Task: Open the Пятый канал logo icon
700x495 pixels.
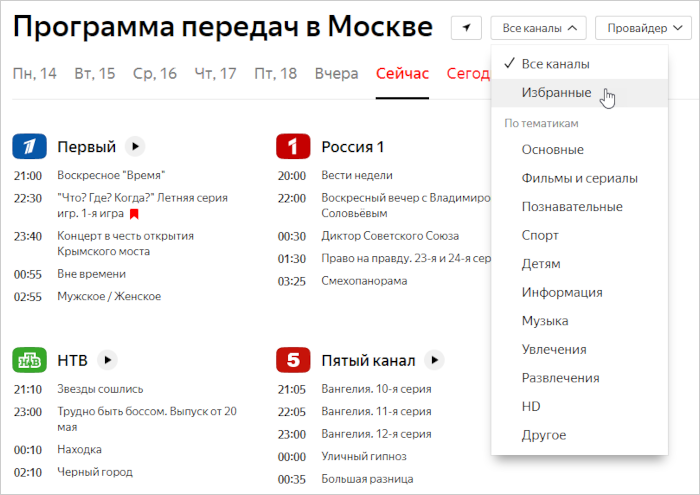Action: click(x=293, y=360)
